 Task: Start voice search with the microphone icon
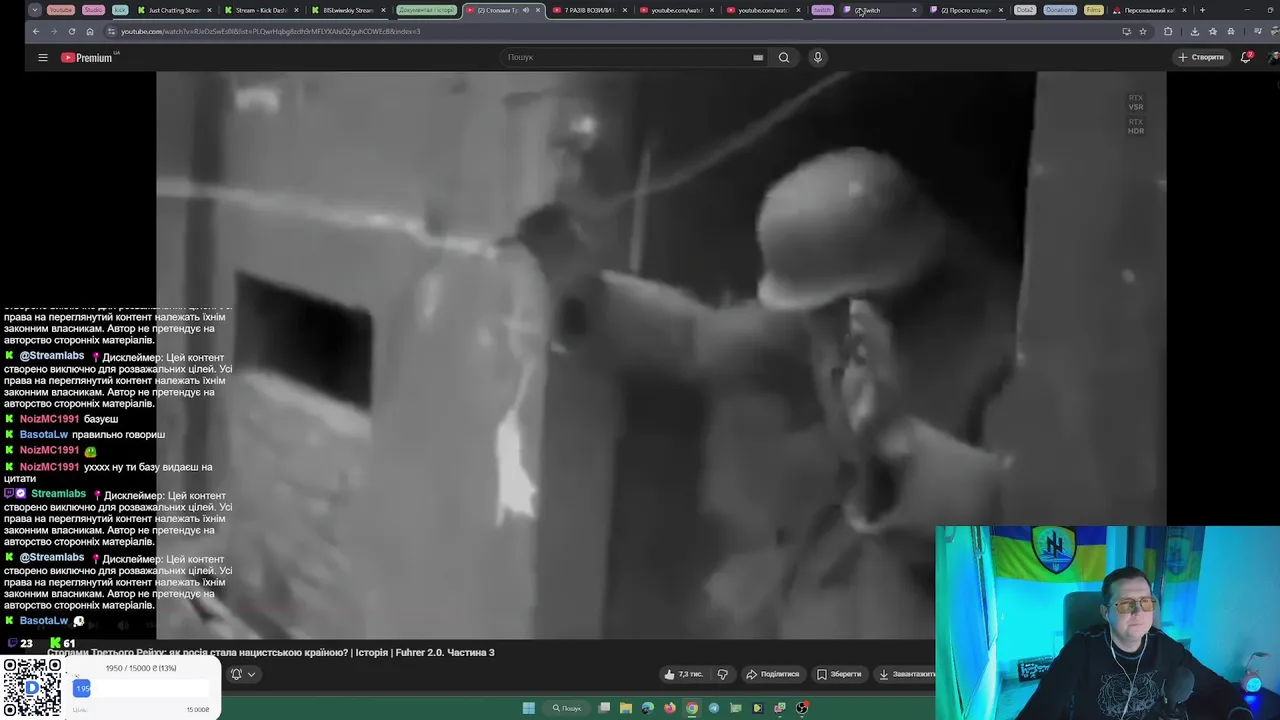[817, 57]
